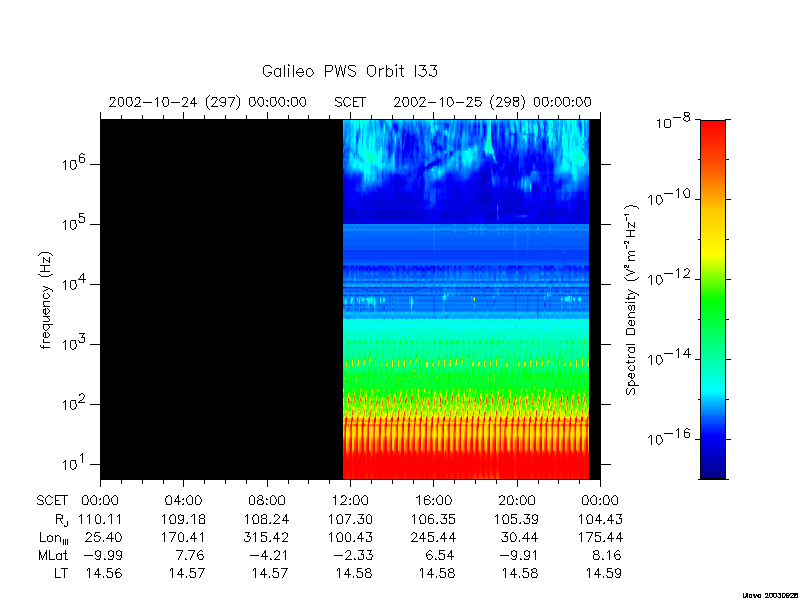Screen dimensions: 800x600
Task: Pick the green middle of the colorbar
Action: [x=713, y=306]
